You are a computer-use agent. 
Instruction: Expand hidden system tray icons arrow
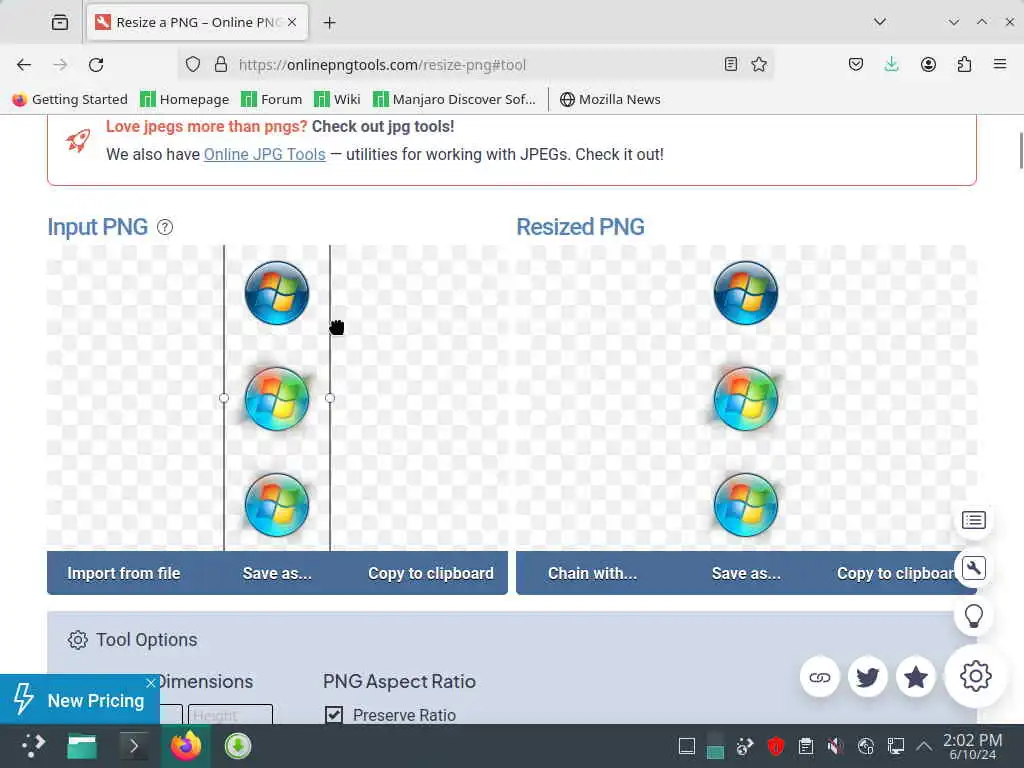coord(923,746)
